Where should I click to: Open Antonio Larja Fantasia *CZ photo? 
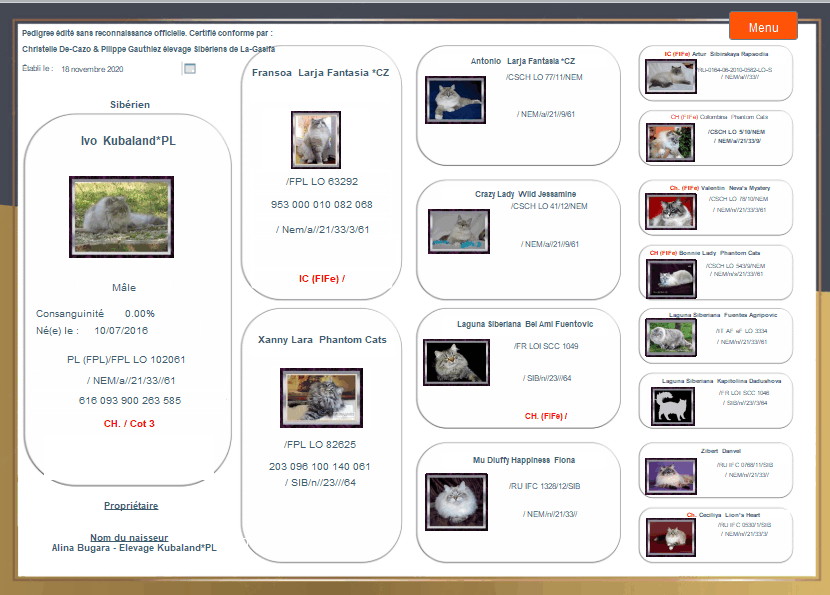pyautogui.click(x=455, y=100)
